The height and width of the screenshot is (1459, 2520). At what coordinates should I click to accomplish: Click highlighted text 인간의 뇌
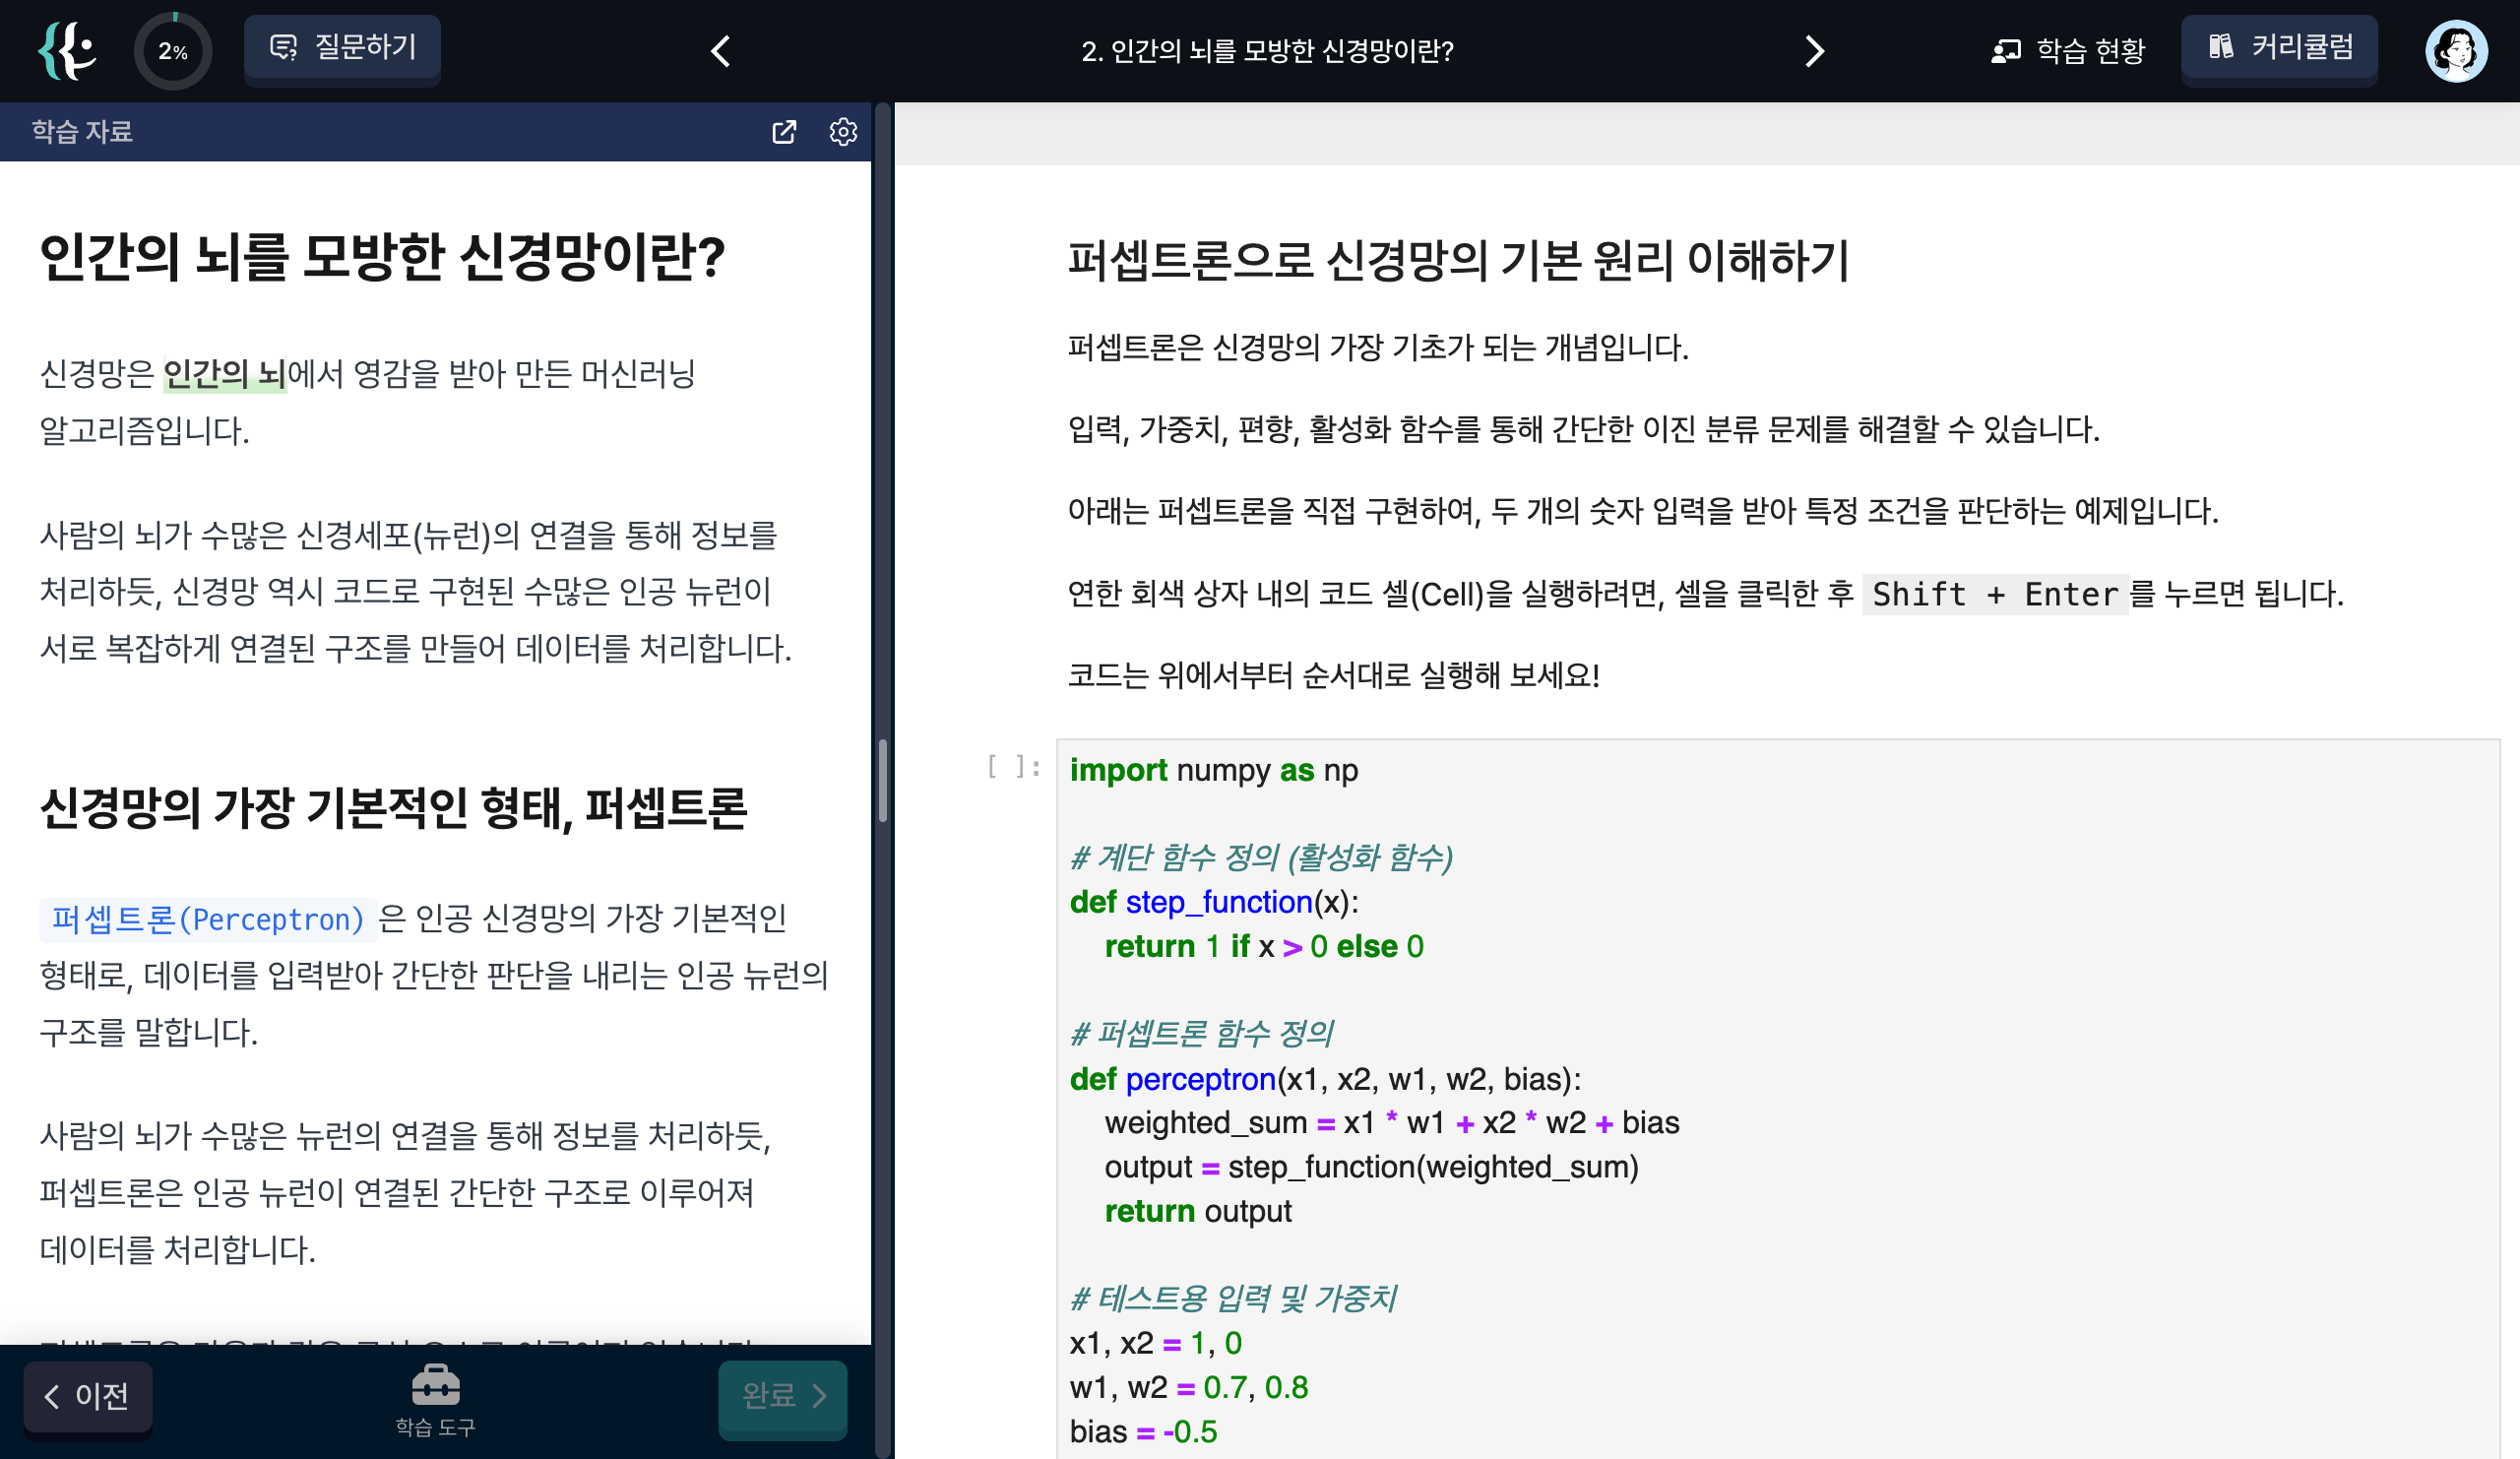(224, 374)
